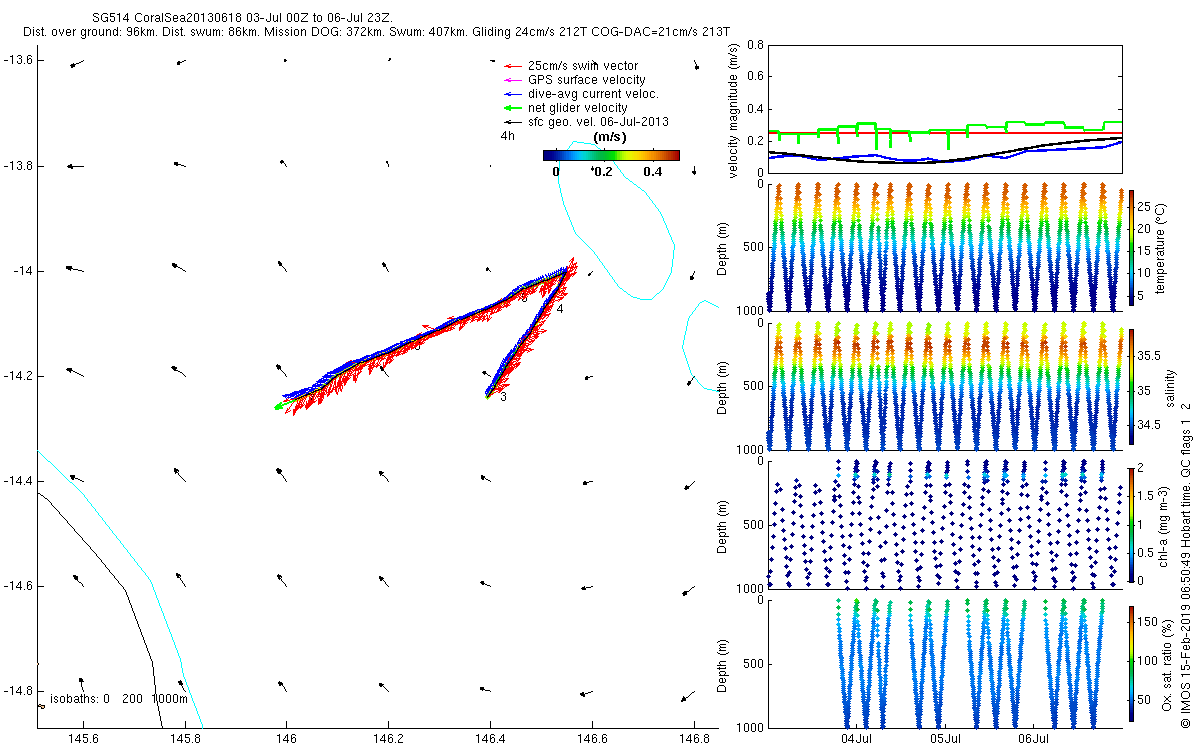Click the '(m/s)' velocity colorbar title
Screen dimensions: 1200x750
pos(610,136)
